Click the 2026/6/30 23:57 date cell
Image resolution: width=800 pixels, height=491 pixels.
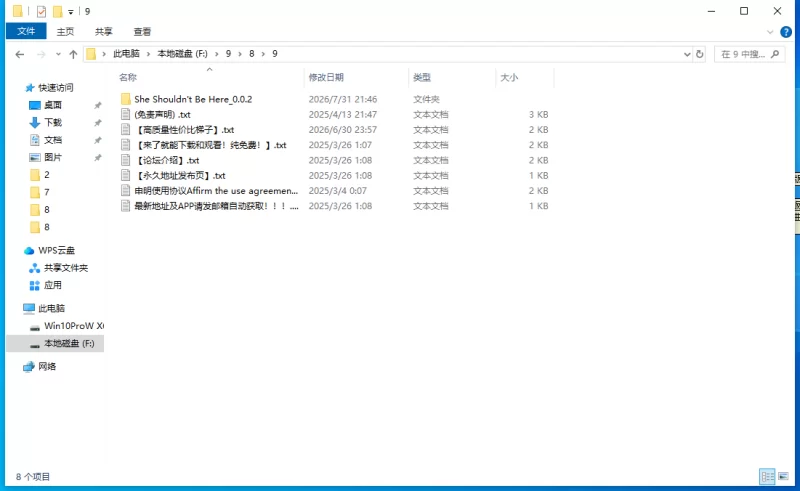(x=343, y=130)
